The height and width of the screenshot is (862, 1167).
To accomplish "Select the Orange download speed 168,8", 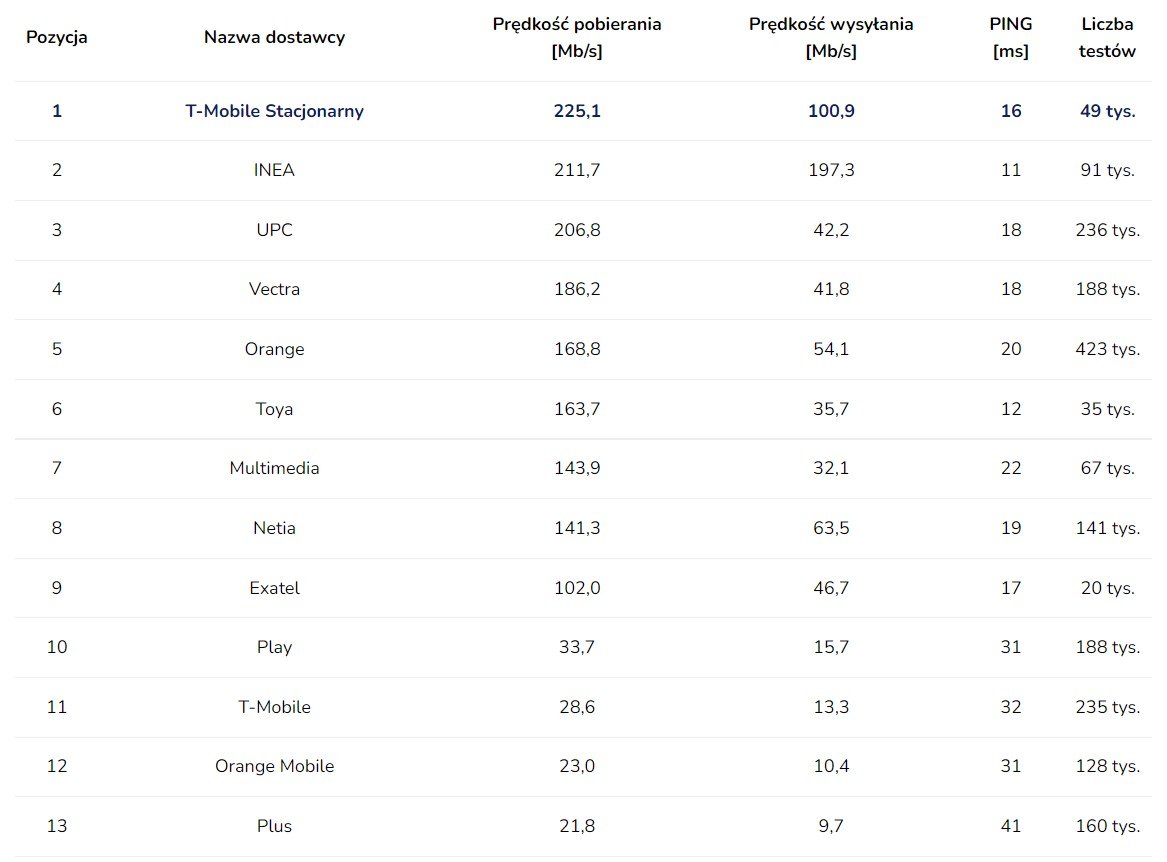I will pyautogui.click(x=577, y=349).
